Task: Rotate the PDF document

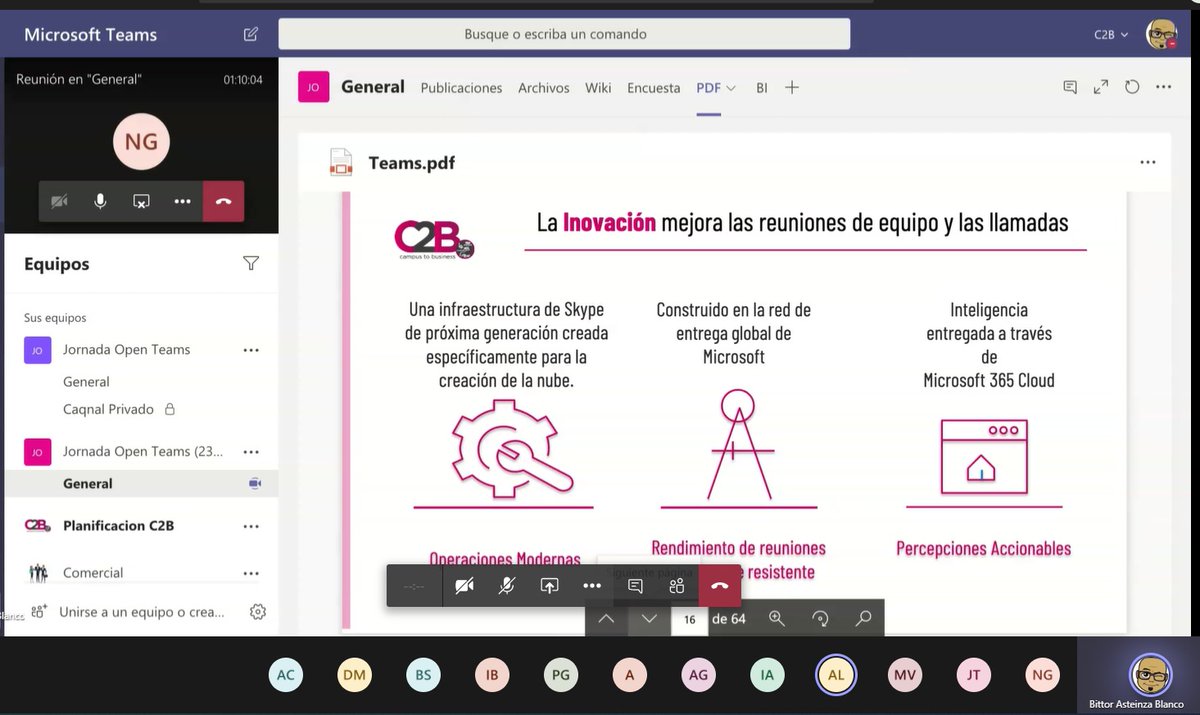Action: coord(820,619)
